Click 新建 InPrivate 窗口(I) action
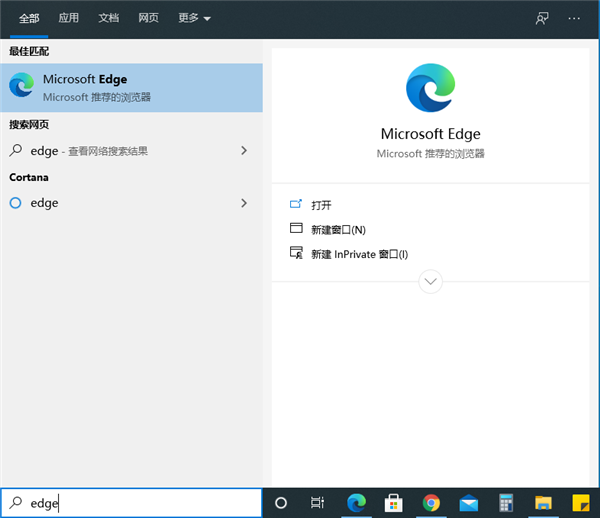600x518 pixels. 359,254
